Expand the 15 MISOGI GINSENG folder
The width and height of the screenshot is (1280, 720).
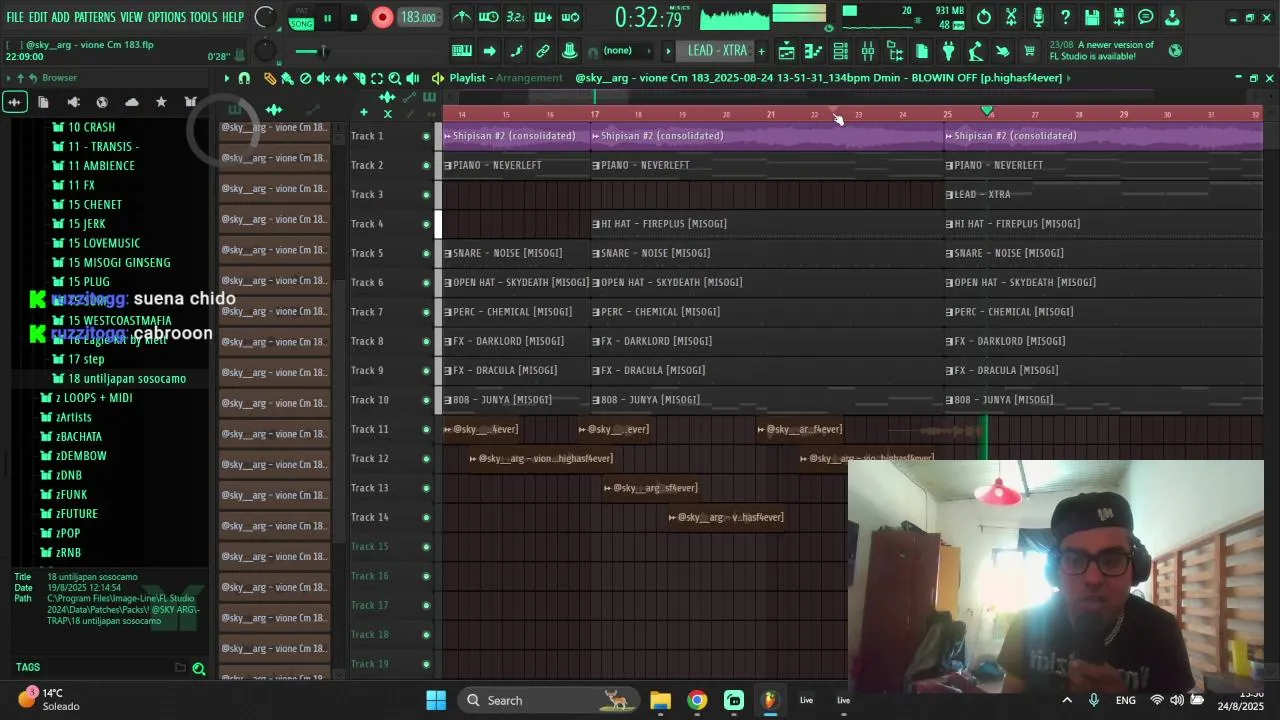(x=111, y=263)
